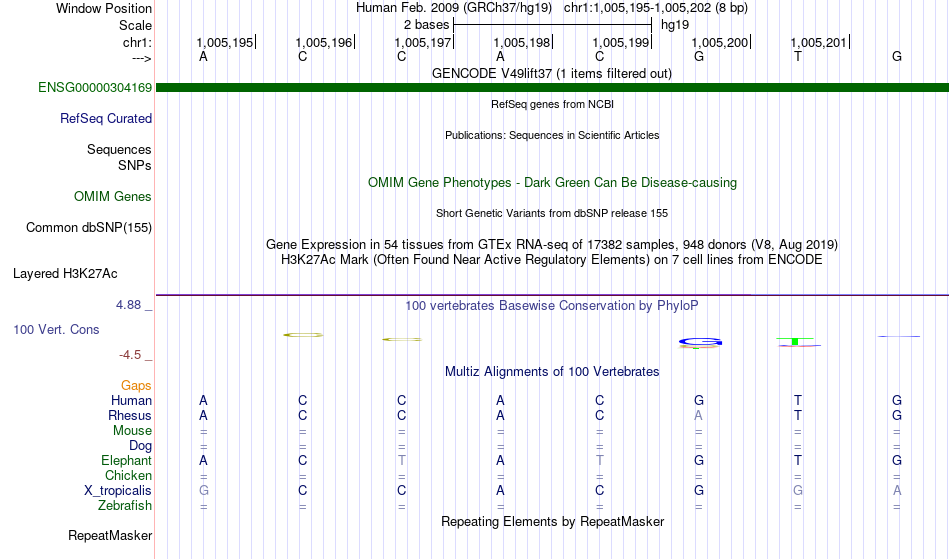The height and width of the screenshot is (559, 950).
Task: Click the Mouse species row label
Action: [x=132, y=431]
